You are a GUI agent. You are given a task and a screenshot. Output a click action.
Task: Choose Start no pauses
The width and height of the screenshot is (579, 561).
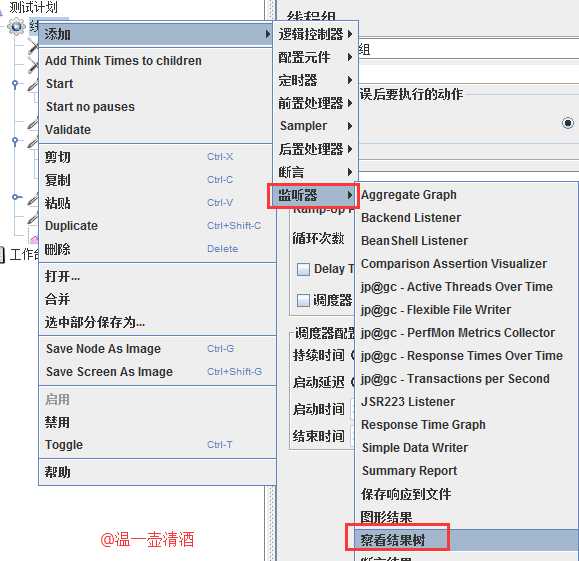(155, 107)
